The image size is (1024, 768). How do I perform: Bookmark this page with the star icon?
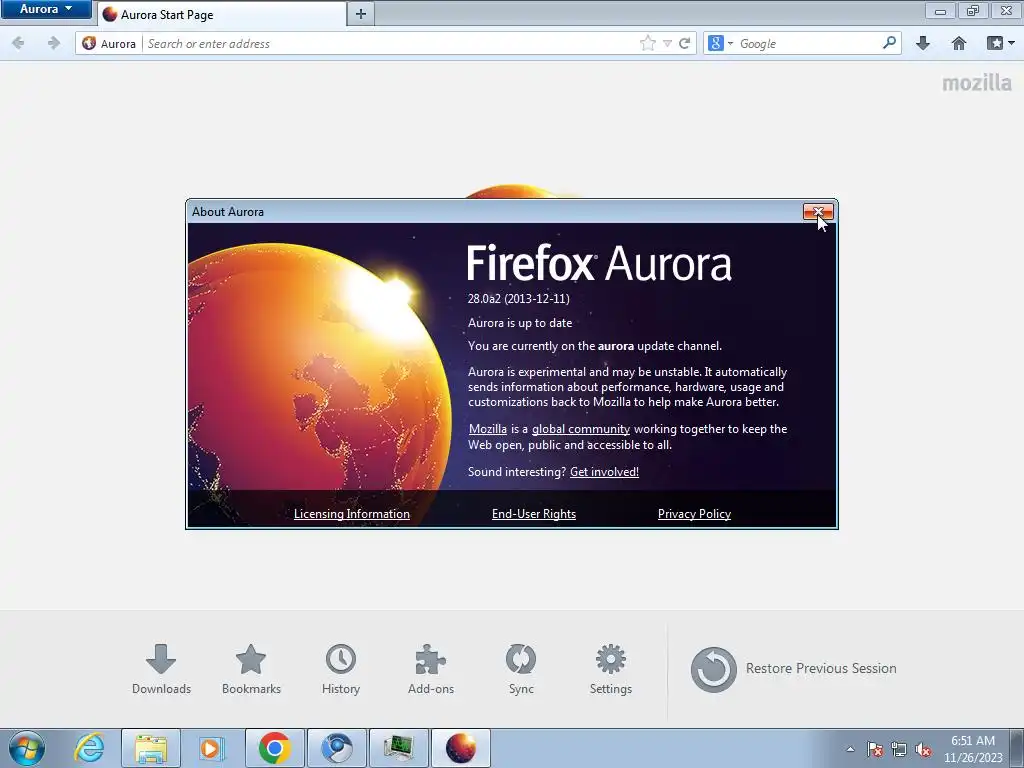click(x=647, y=44)
